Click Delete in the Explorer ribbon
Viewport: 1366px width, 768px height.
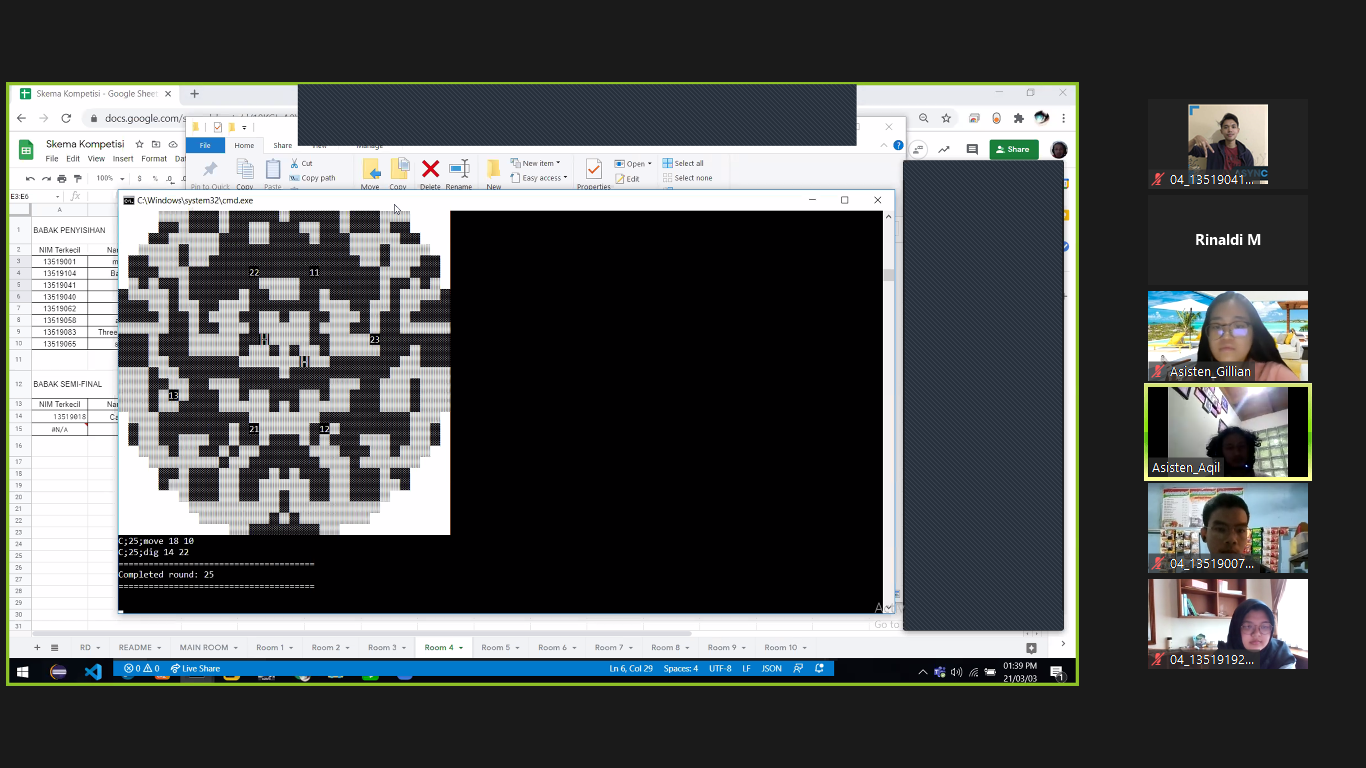[430, 174]
